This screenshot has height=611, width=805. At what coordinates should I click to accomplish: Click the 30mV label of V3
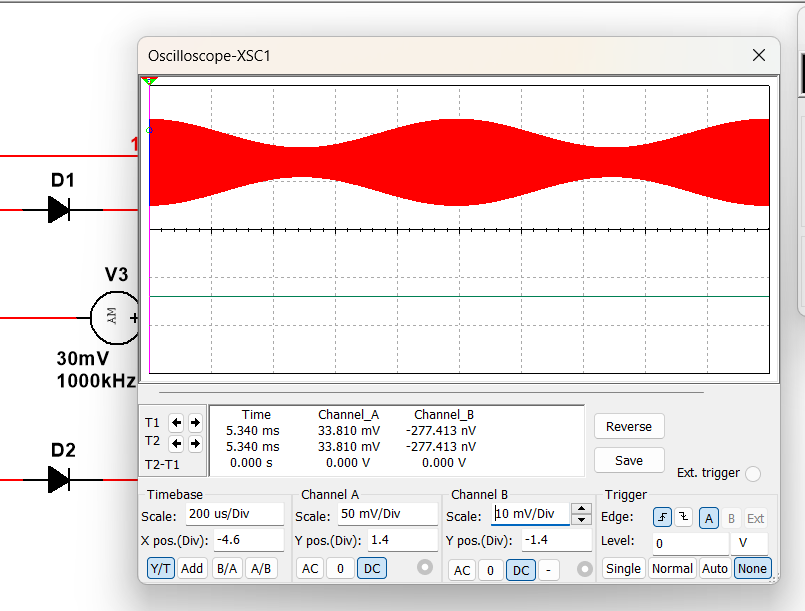[x=83, y=358]
